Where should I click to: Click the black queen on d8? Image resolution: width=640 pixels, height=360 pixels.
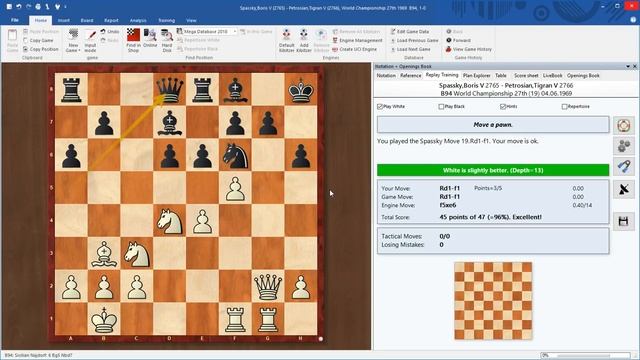(169, 89)
